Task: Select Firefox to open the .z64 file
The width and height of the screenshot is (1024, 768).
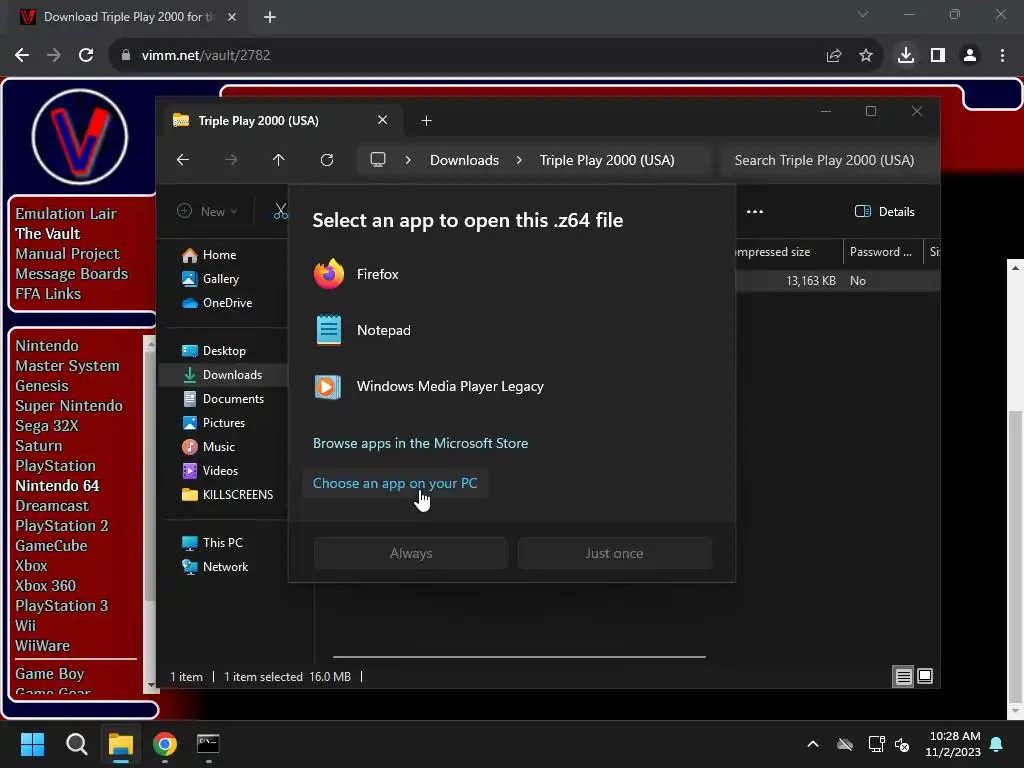Action: pyautogui.click(x=511, y=274)
